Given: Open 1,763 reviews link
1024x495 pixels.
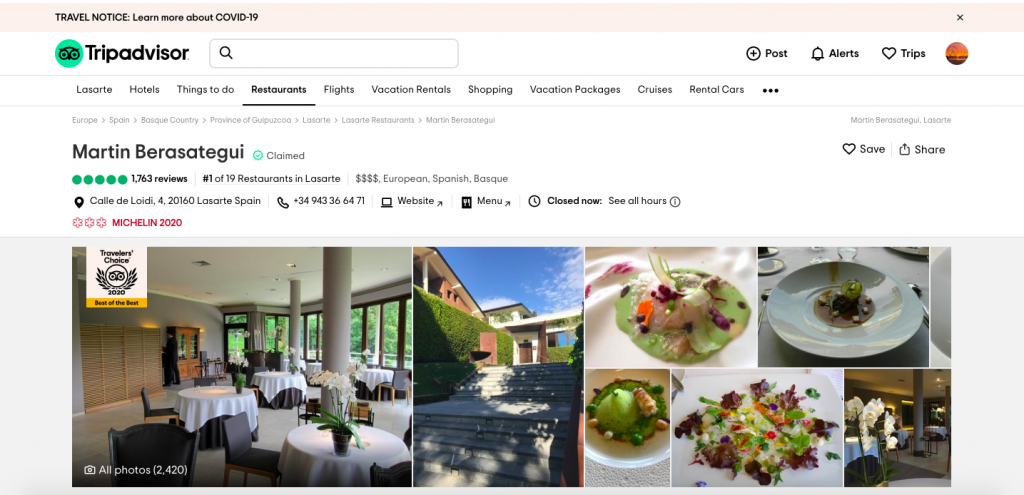Looking at the screenshot, I should [x=159, y=179].
